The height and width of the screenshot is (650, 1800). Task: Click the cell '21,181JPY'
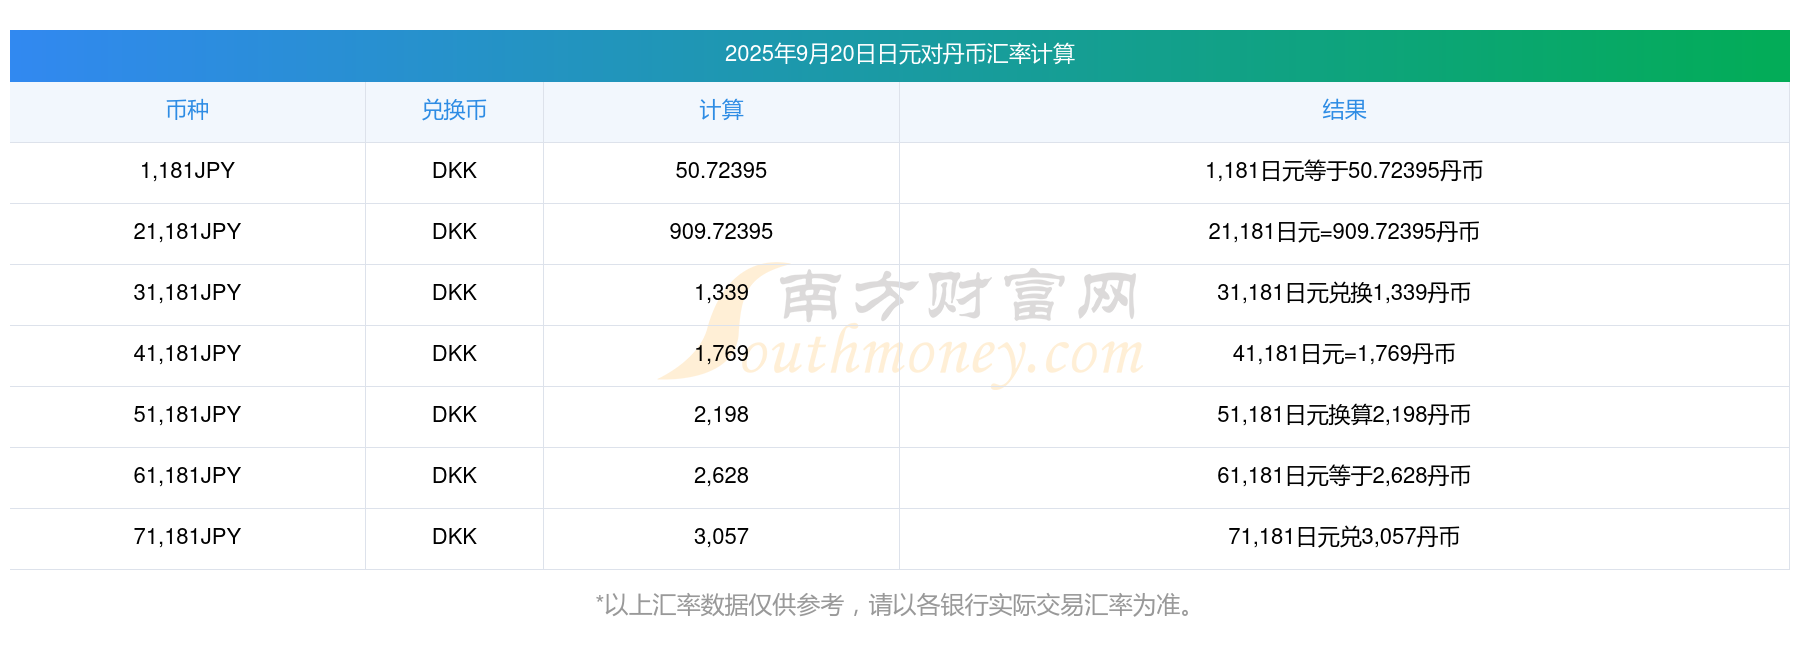[187, 232]
